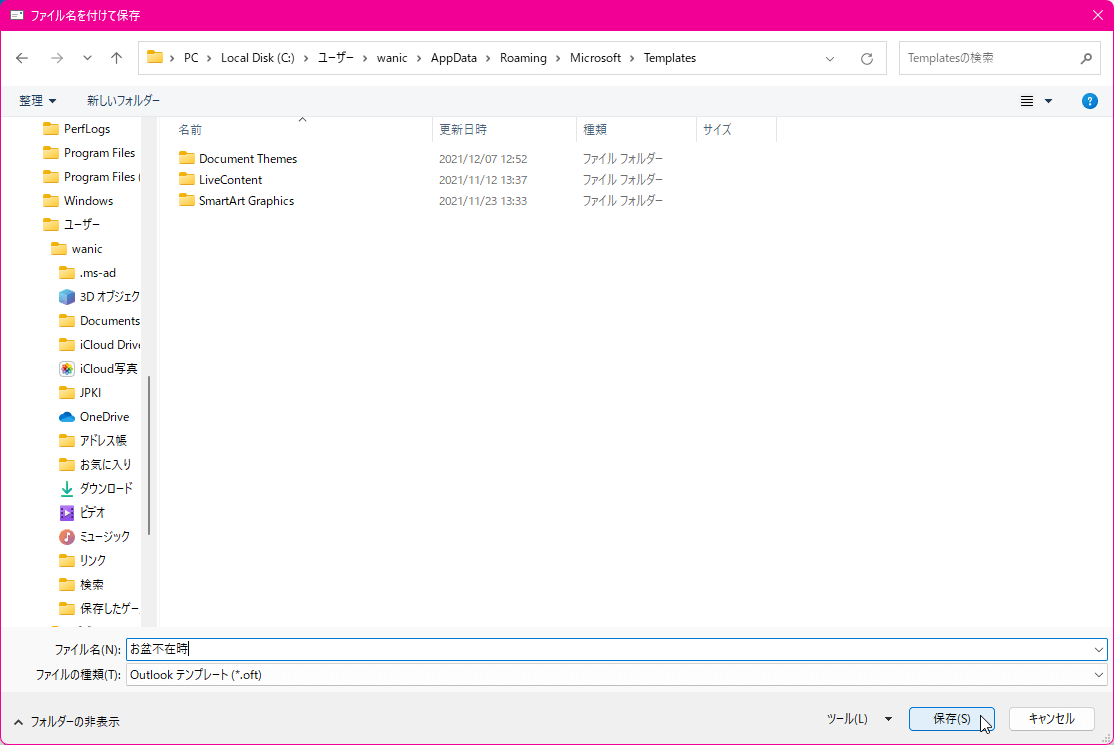Select PerfLogs in the folder tree
Screen dimensions: 1114x745
click(x=87, y=129)
